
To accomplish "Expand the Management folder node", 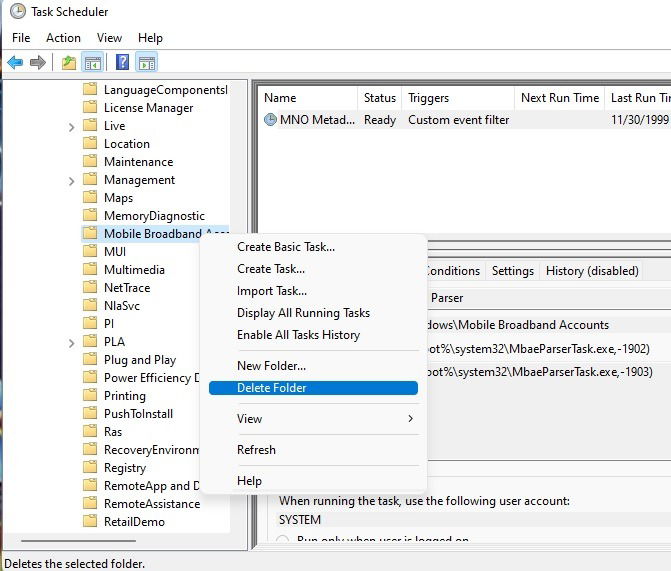I will 71,181.
